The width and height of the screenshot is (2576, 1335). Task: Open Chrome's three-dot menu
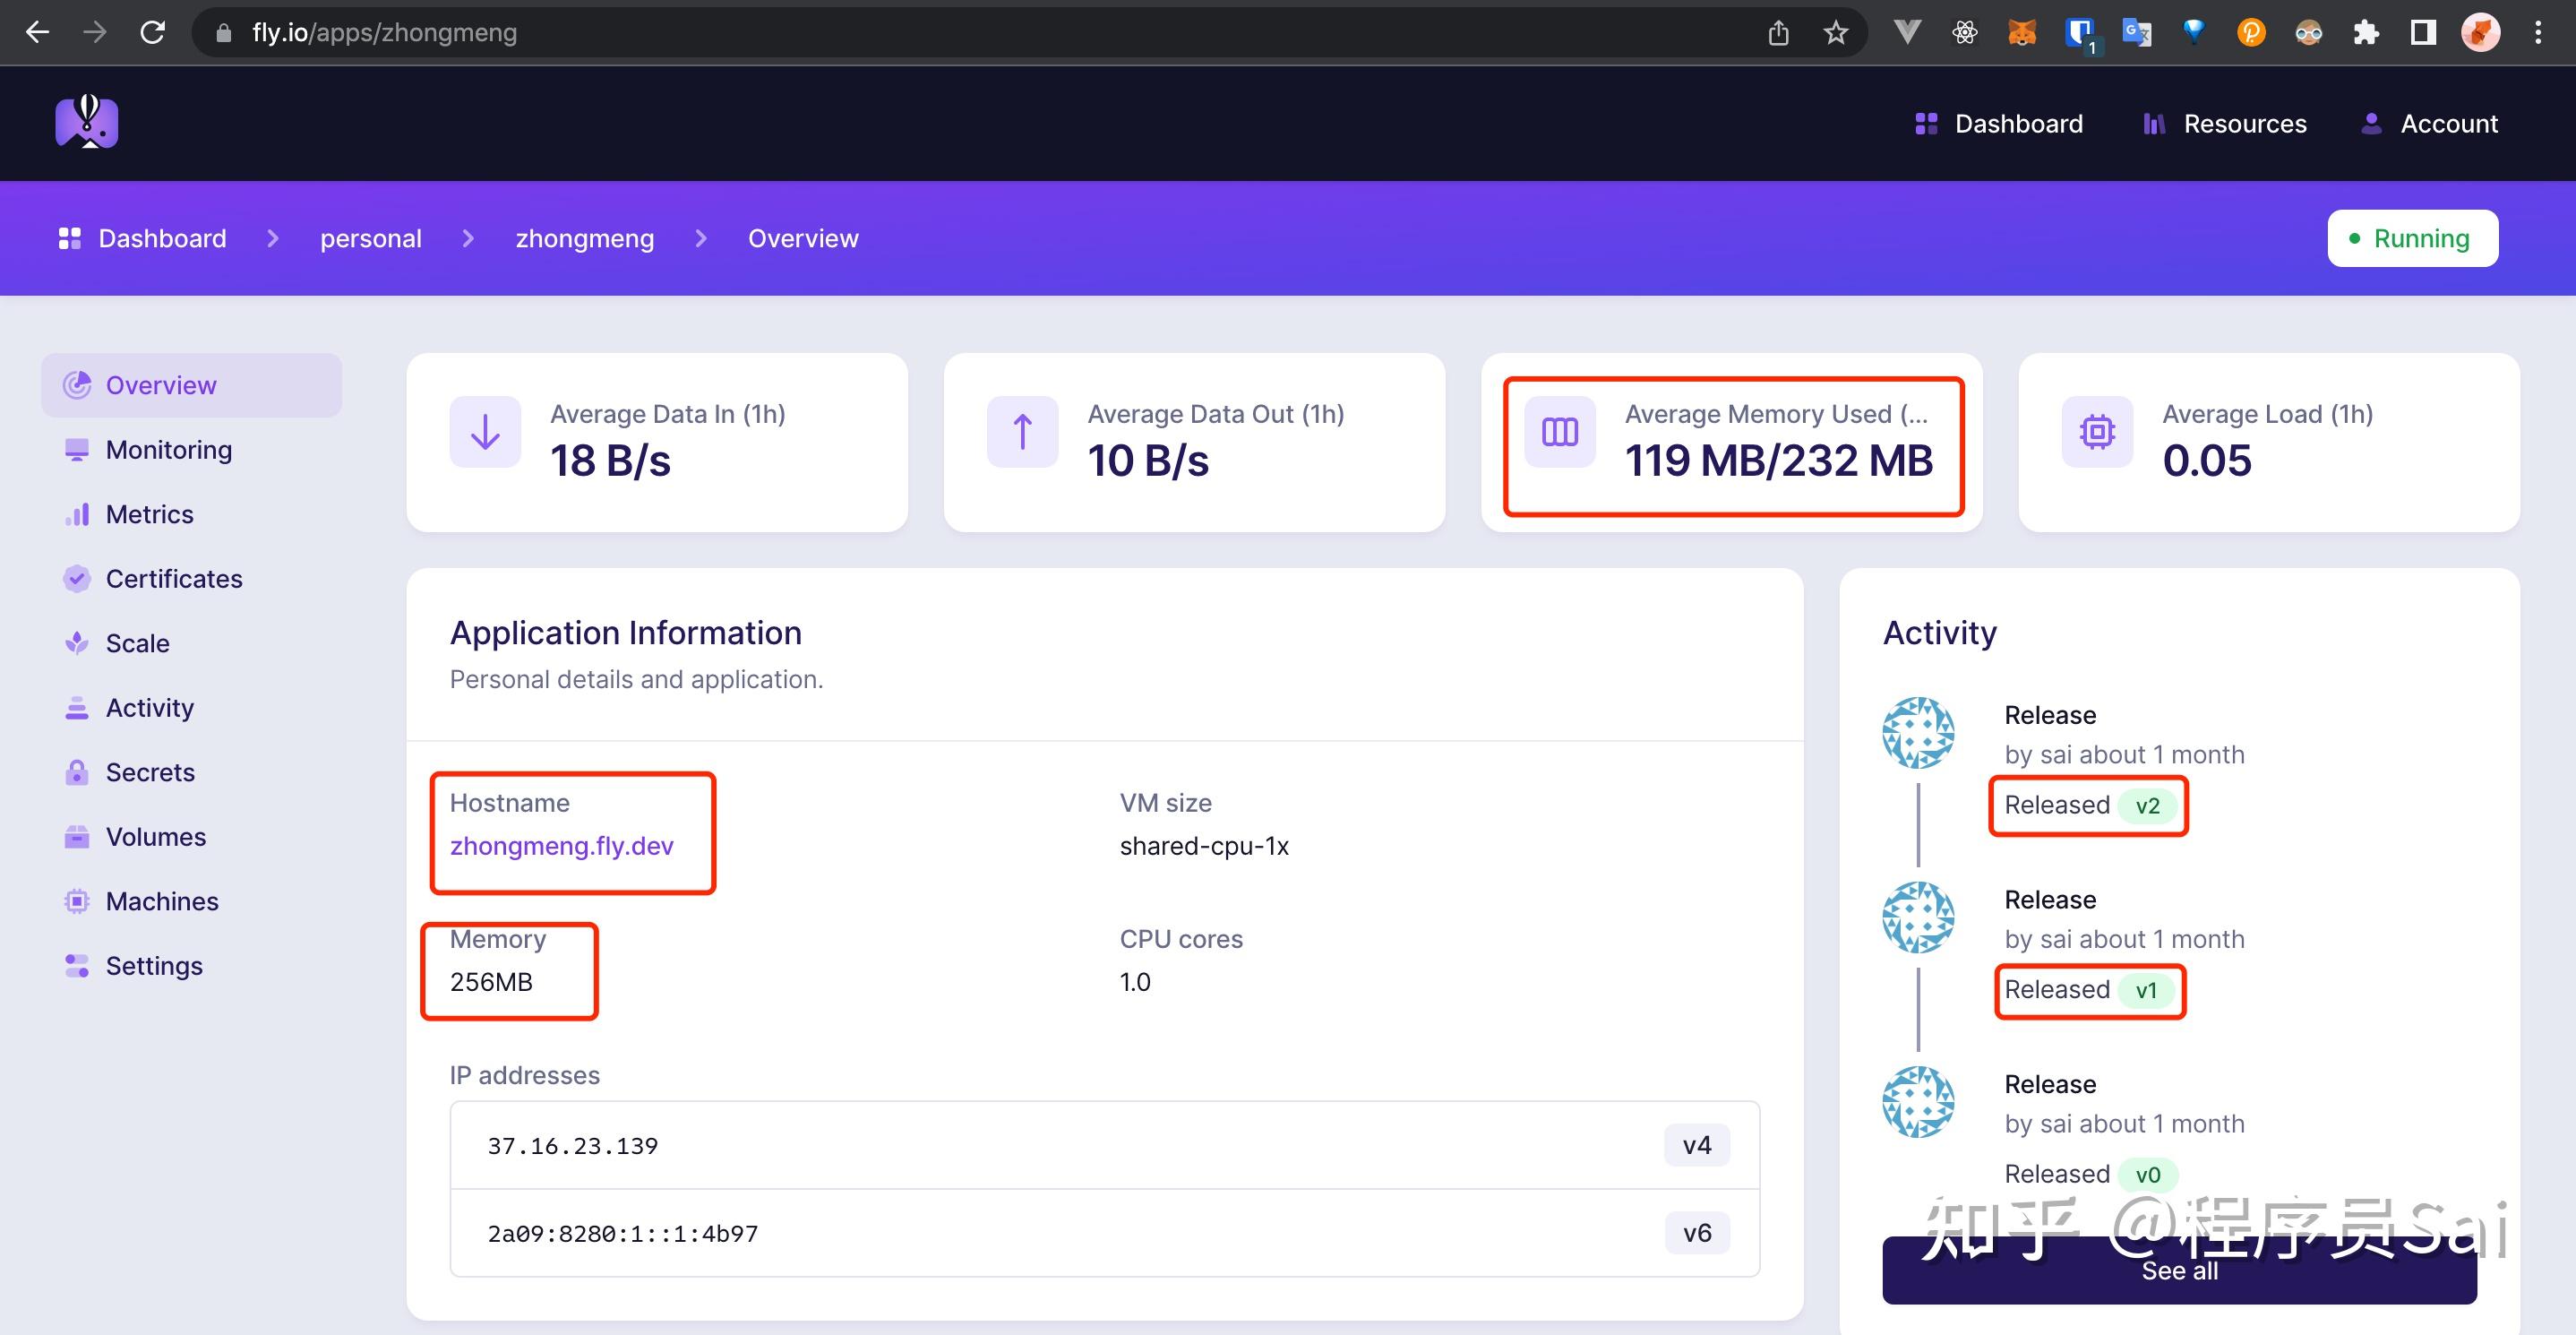pos(2538,33)
